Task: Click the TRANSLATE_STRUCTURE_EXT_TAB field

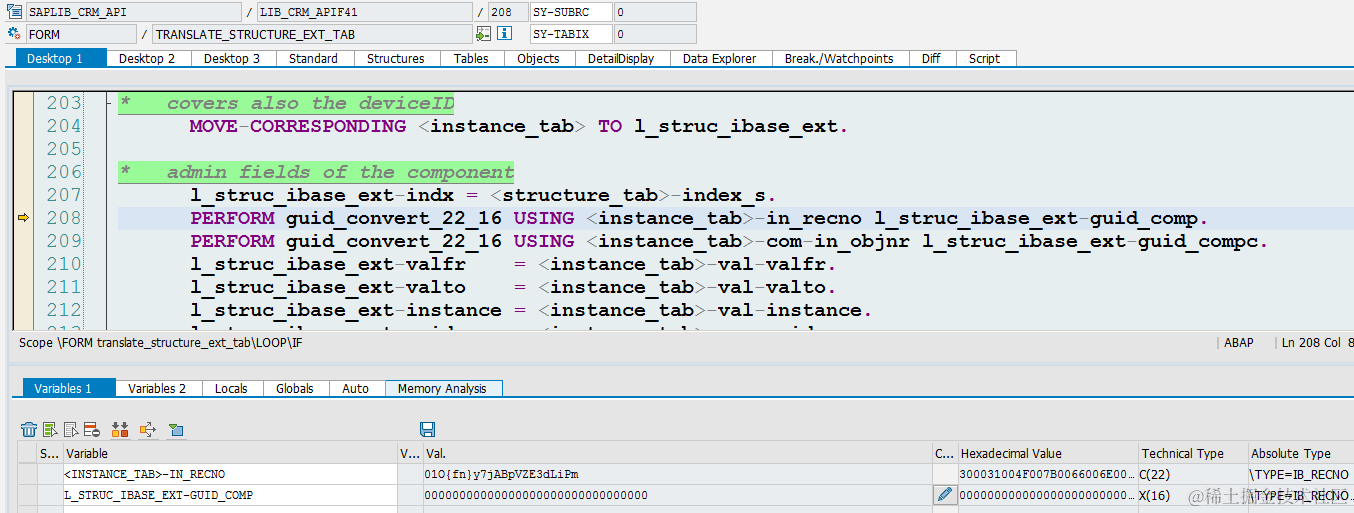Action: [x=312, y=34]
